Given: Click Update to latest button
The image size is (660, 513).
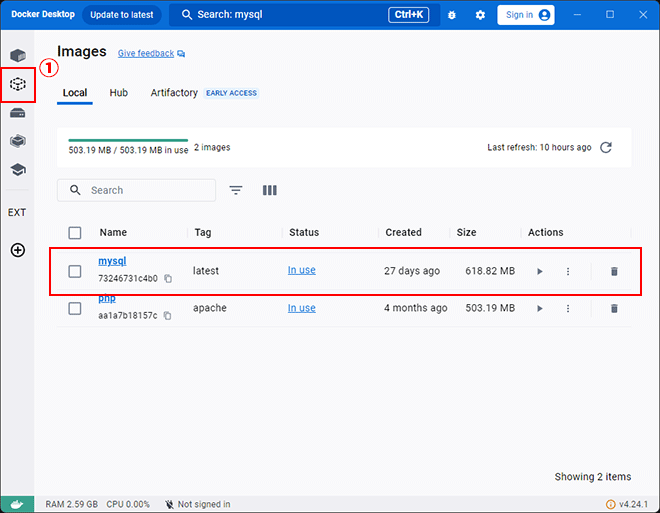Looking at the screenshot, I should tap(122, 15).
